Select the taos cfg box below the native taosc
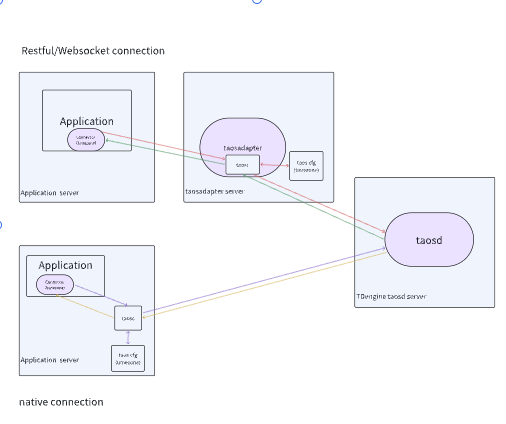 128,358
